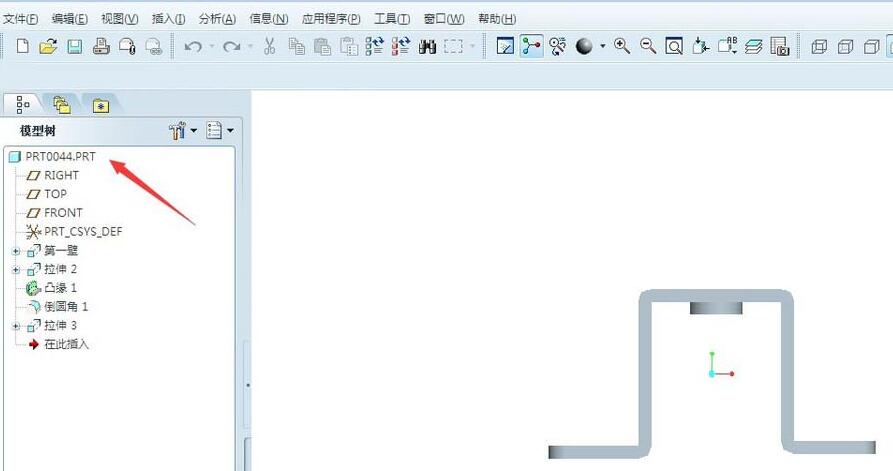Switch to wireframe display style
This screenshot has height=471, width=893.
tap(819, 47)
